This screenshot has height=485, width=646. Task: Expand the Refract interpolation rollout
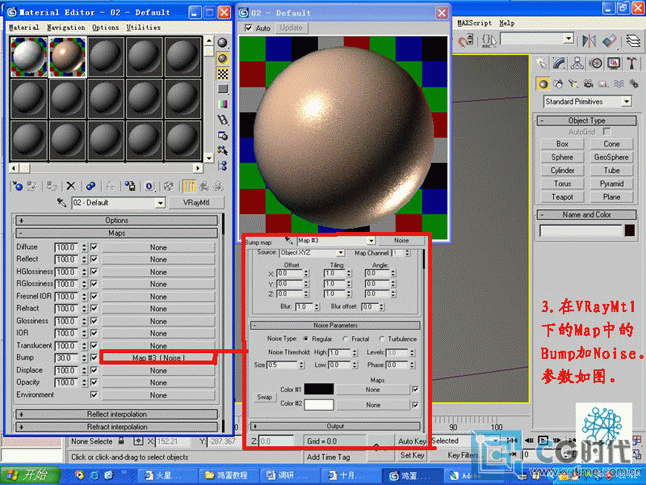[117, 427]
